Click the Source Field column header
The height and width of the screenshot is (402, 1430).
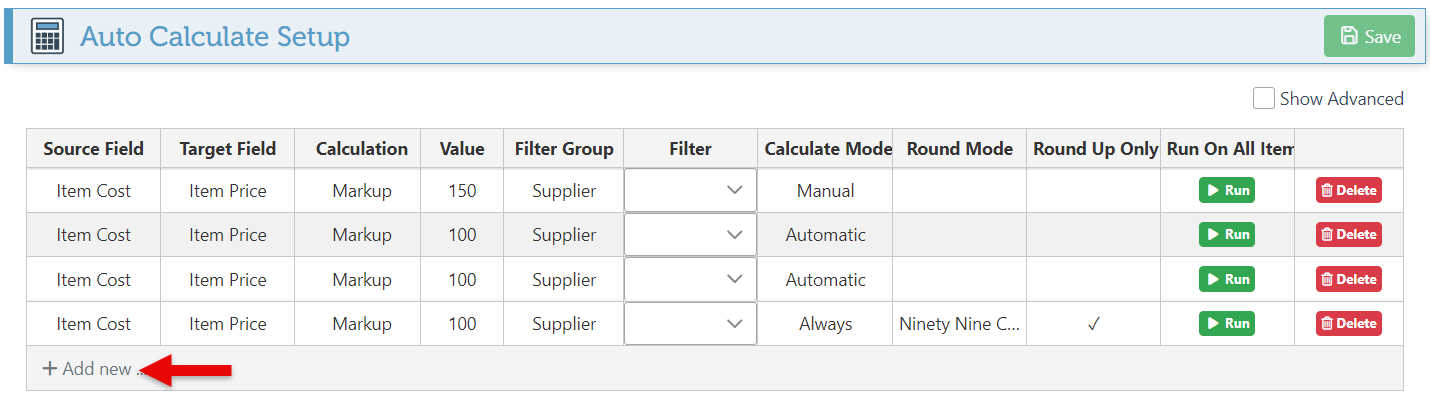click(x=93, y=149)
